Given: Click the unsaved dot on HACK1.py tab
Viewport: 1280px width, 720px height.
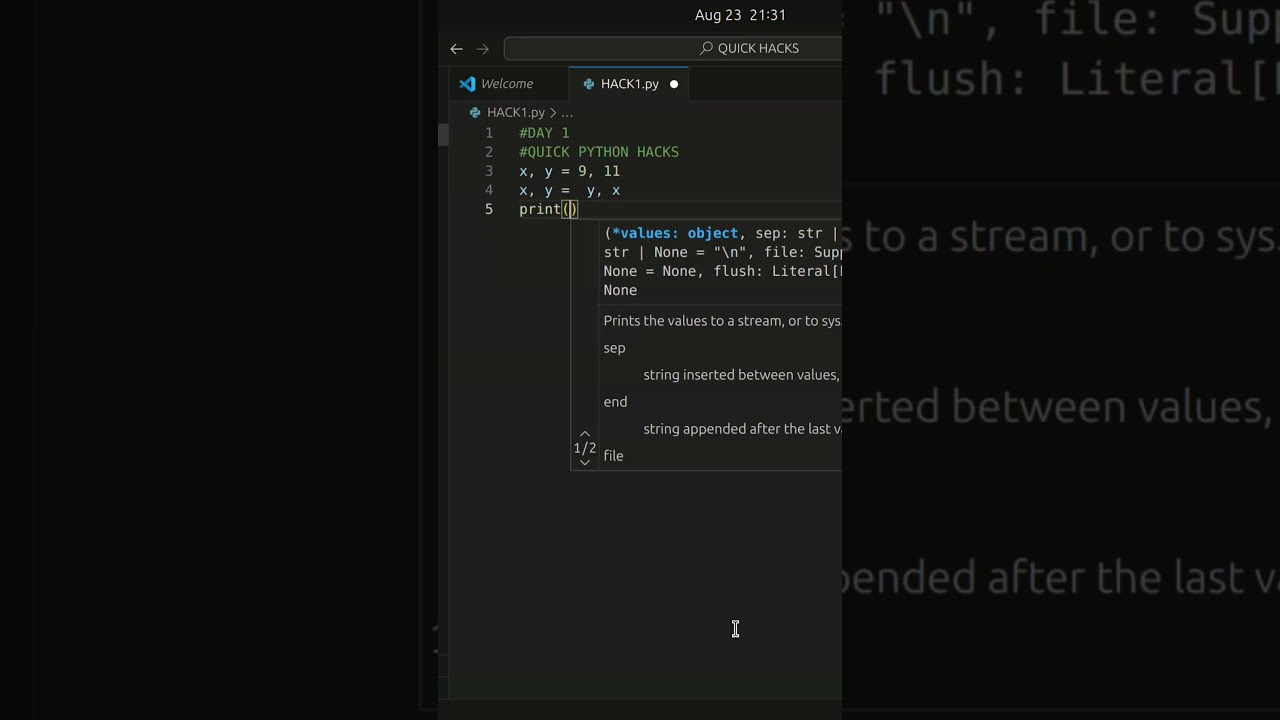Looking at the screenshot, I should coord(674,84).
